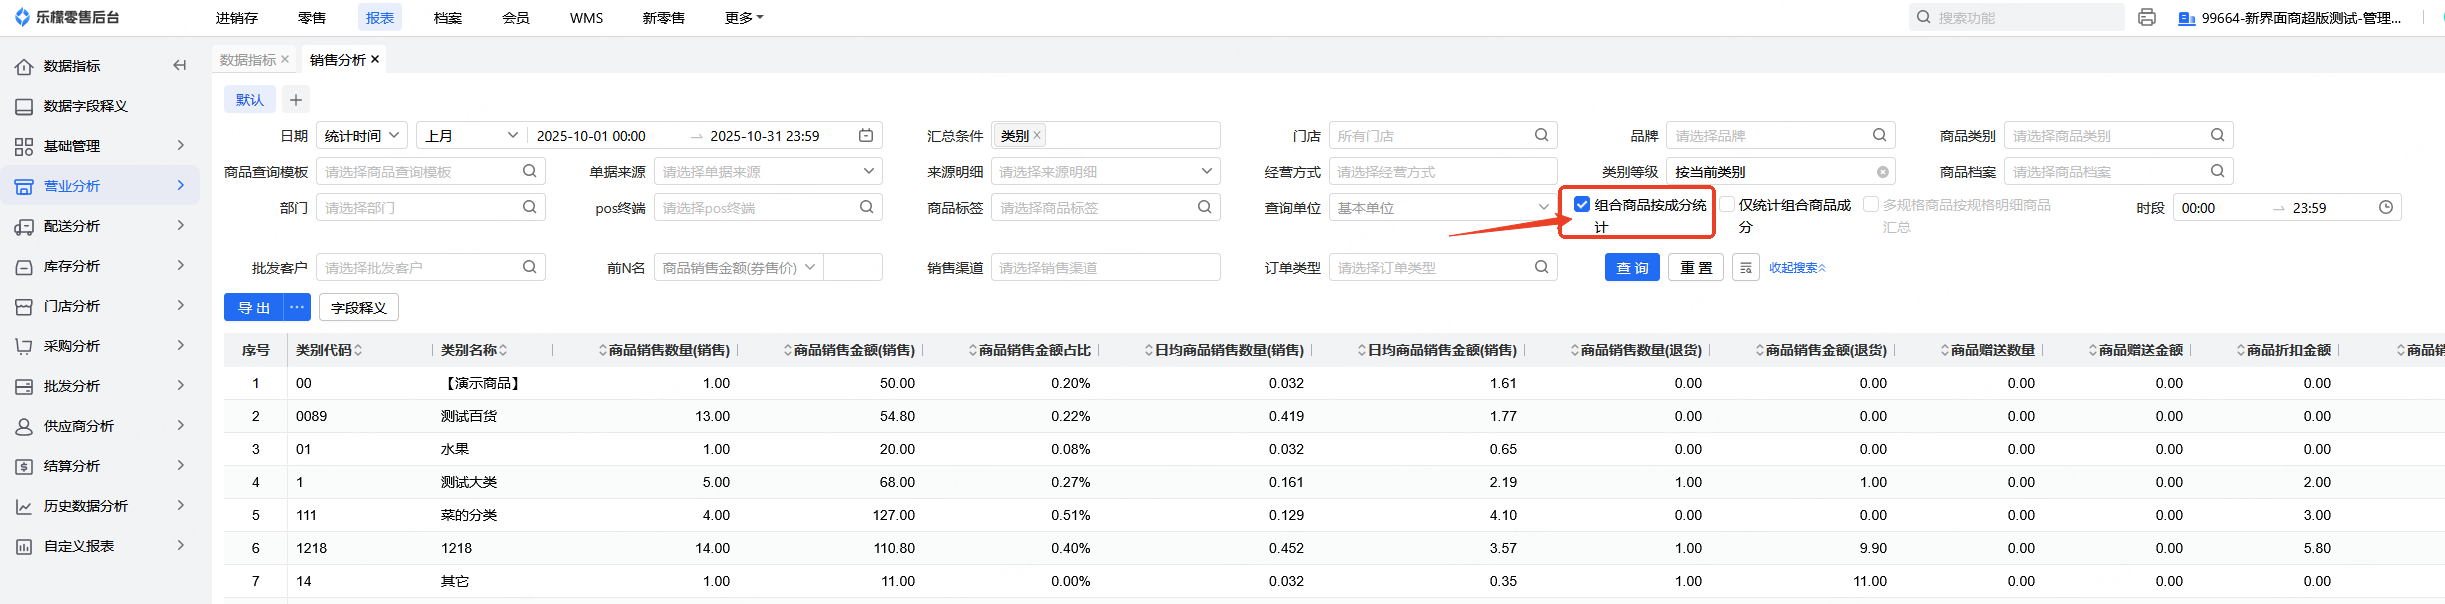
Task: Click order type search icon
Action: tap(1541, 267)
